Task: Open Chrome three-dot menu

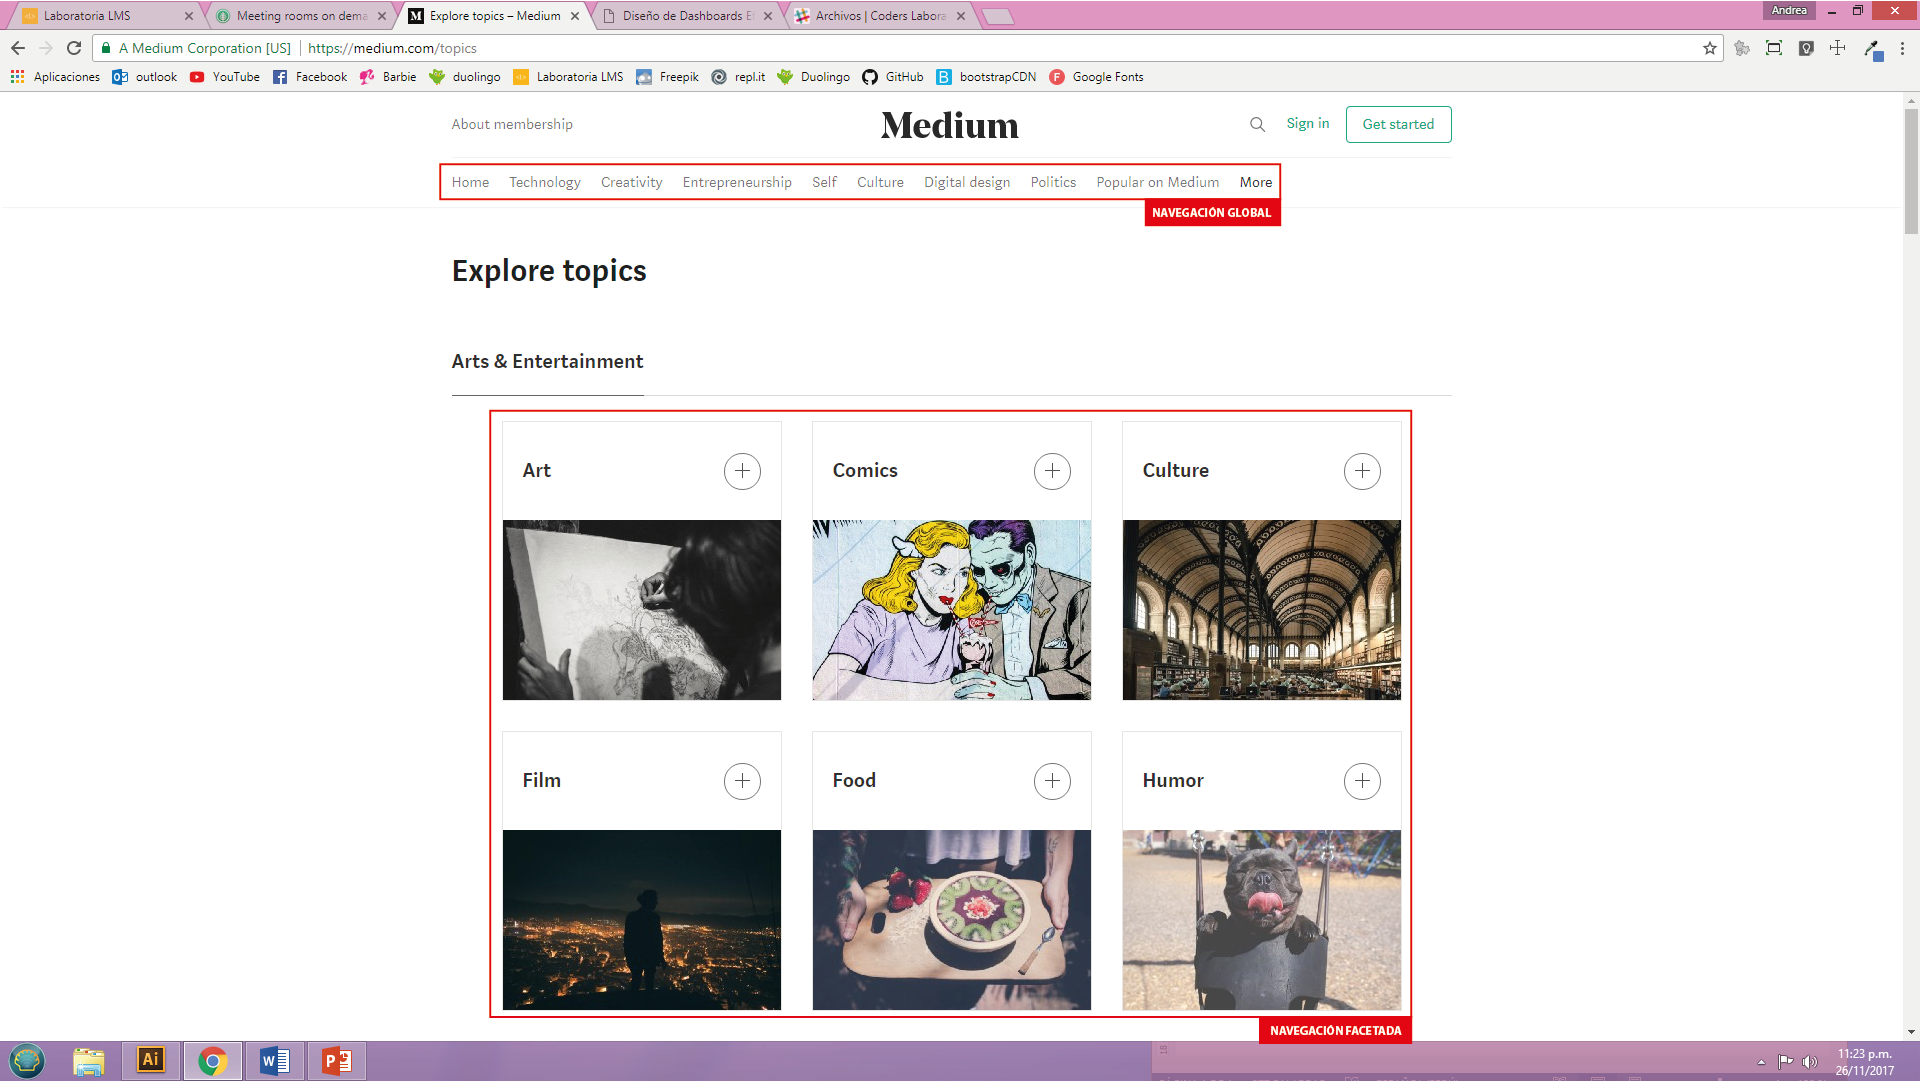Action: coord(1902,48)
